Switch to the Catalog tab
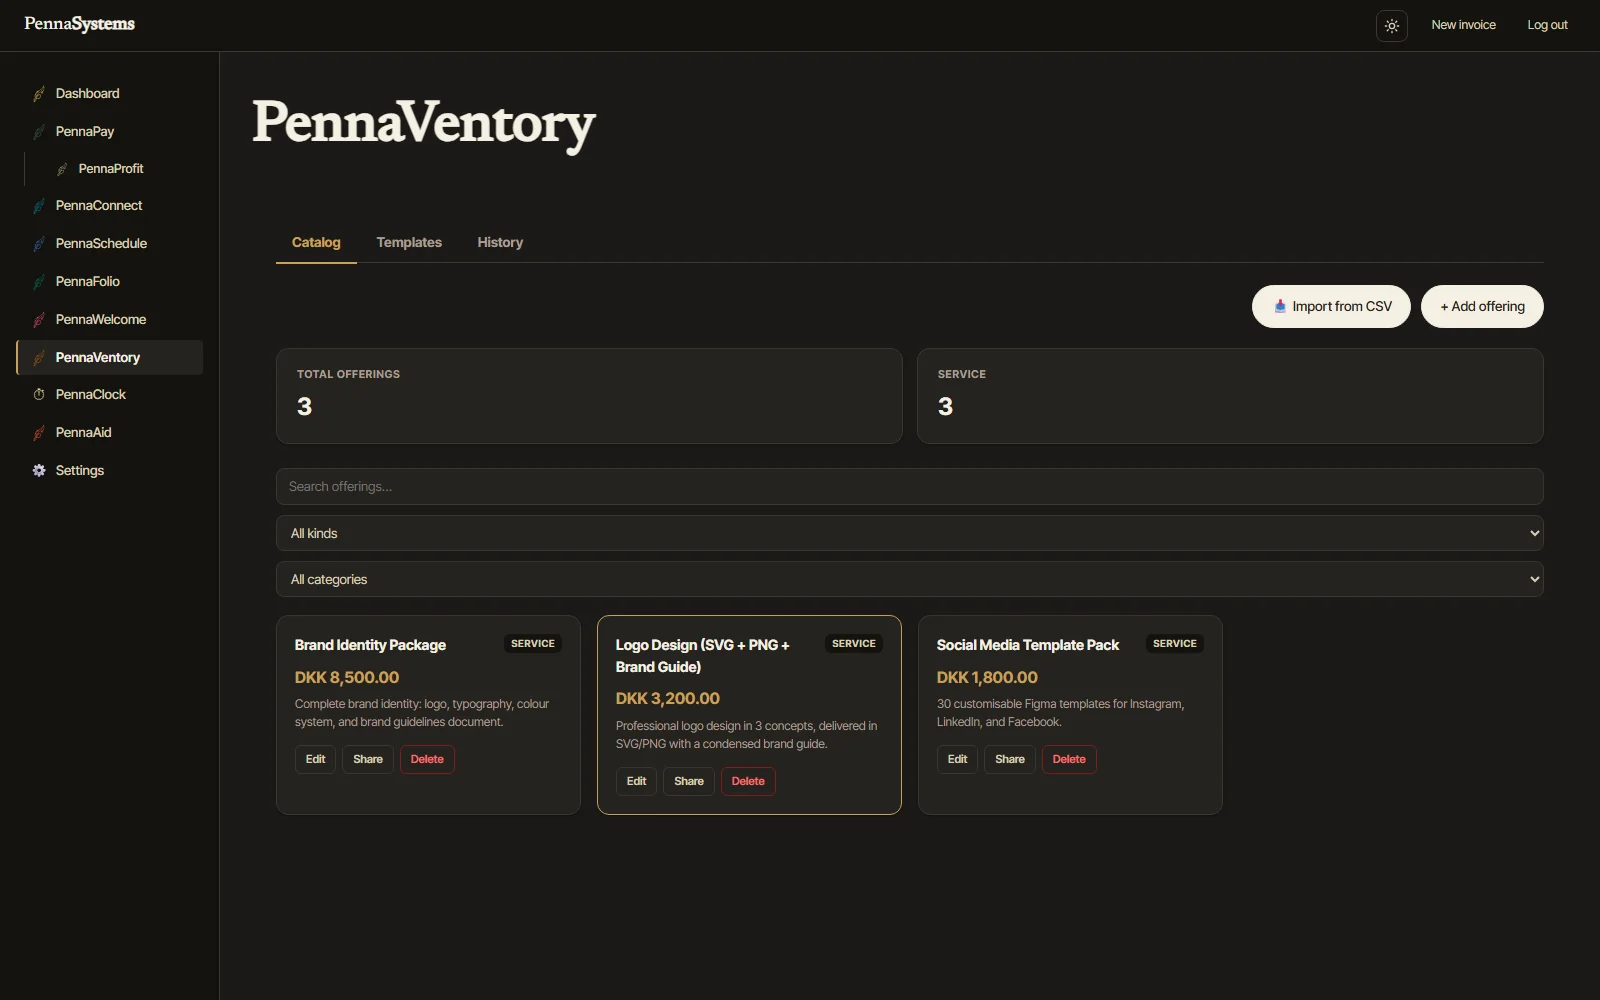Image resolution: width=1600 pixels, height=1000 pixels. [x=316, y=243]
